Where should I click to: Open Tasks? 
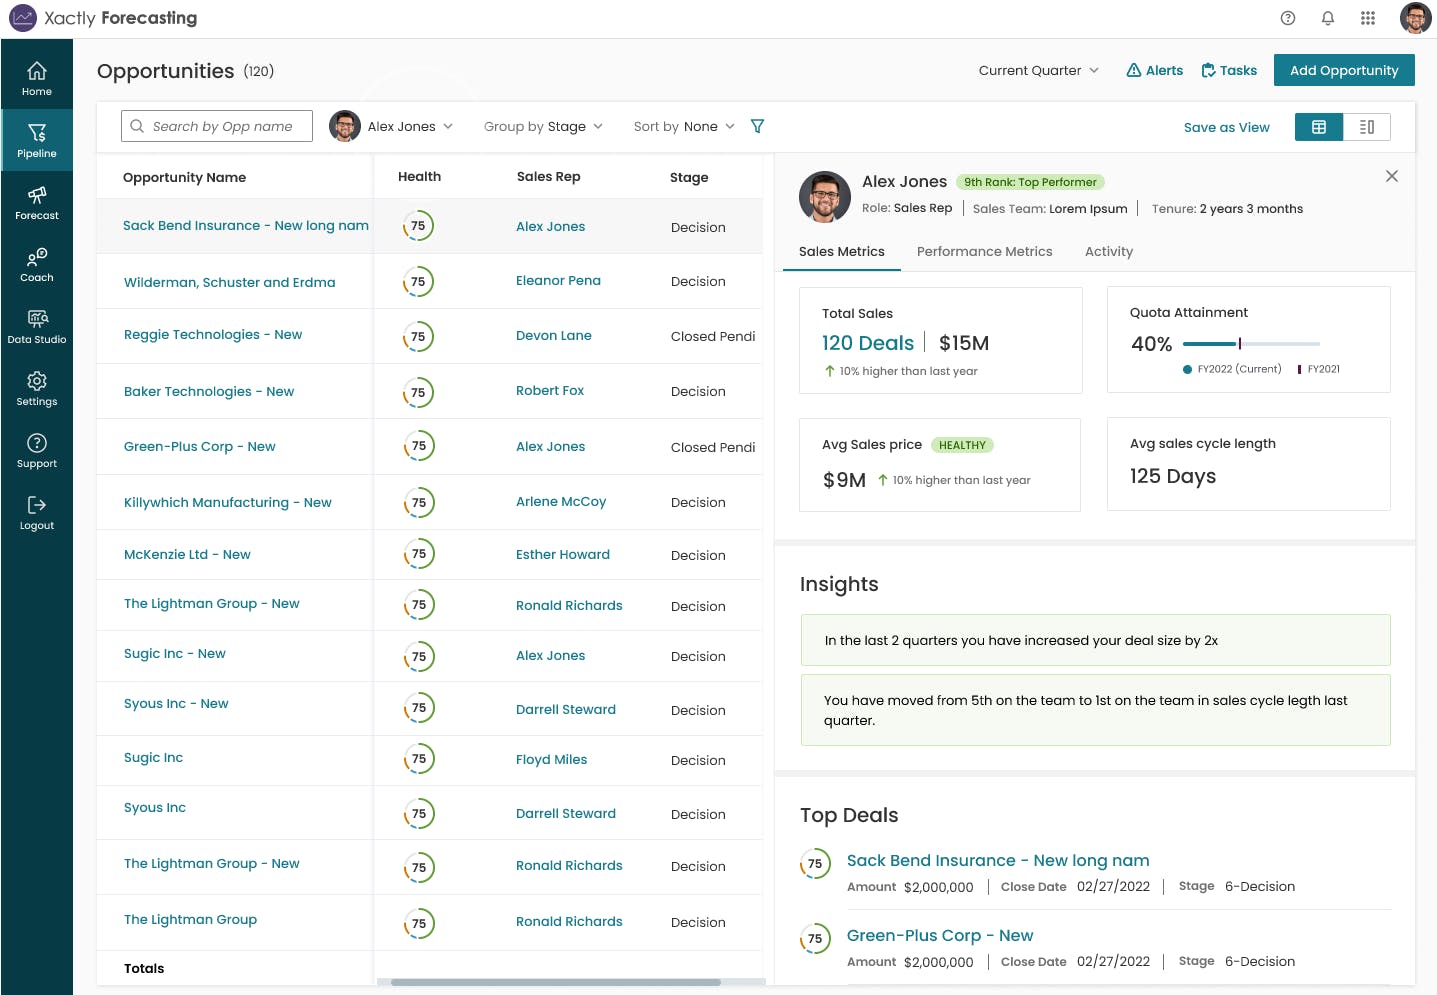pyautogui.click(x=1229, y=70)
